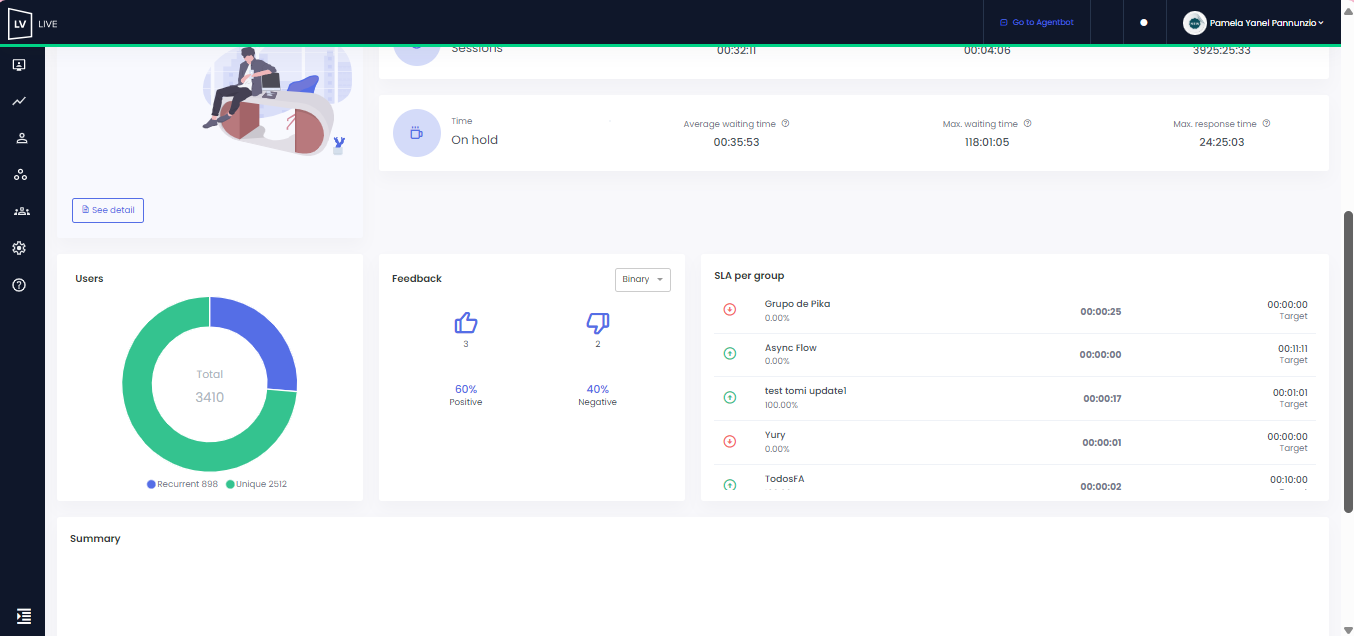
Task: Click the On hold label
Action: coord(474,140)
